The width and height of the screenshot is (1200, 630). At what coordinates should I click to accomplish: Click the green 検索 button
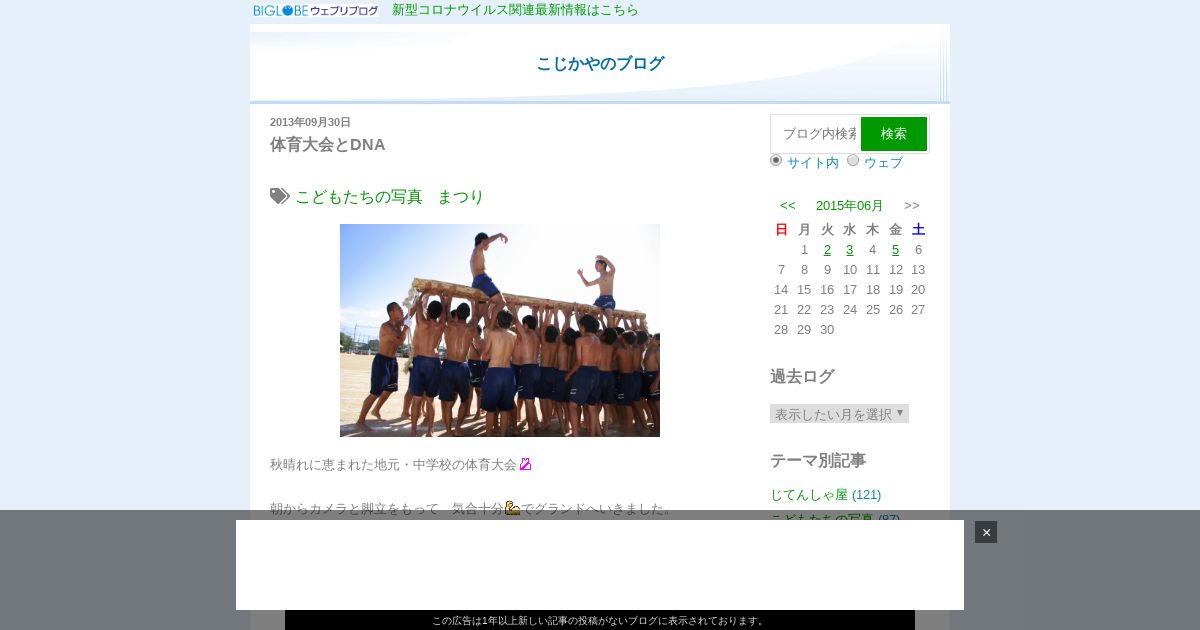click(894, 134)
